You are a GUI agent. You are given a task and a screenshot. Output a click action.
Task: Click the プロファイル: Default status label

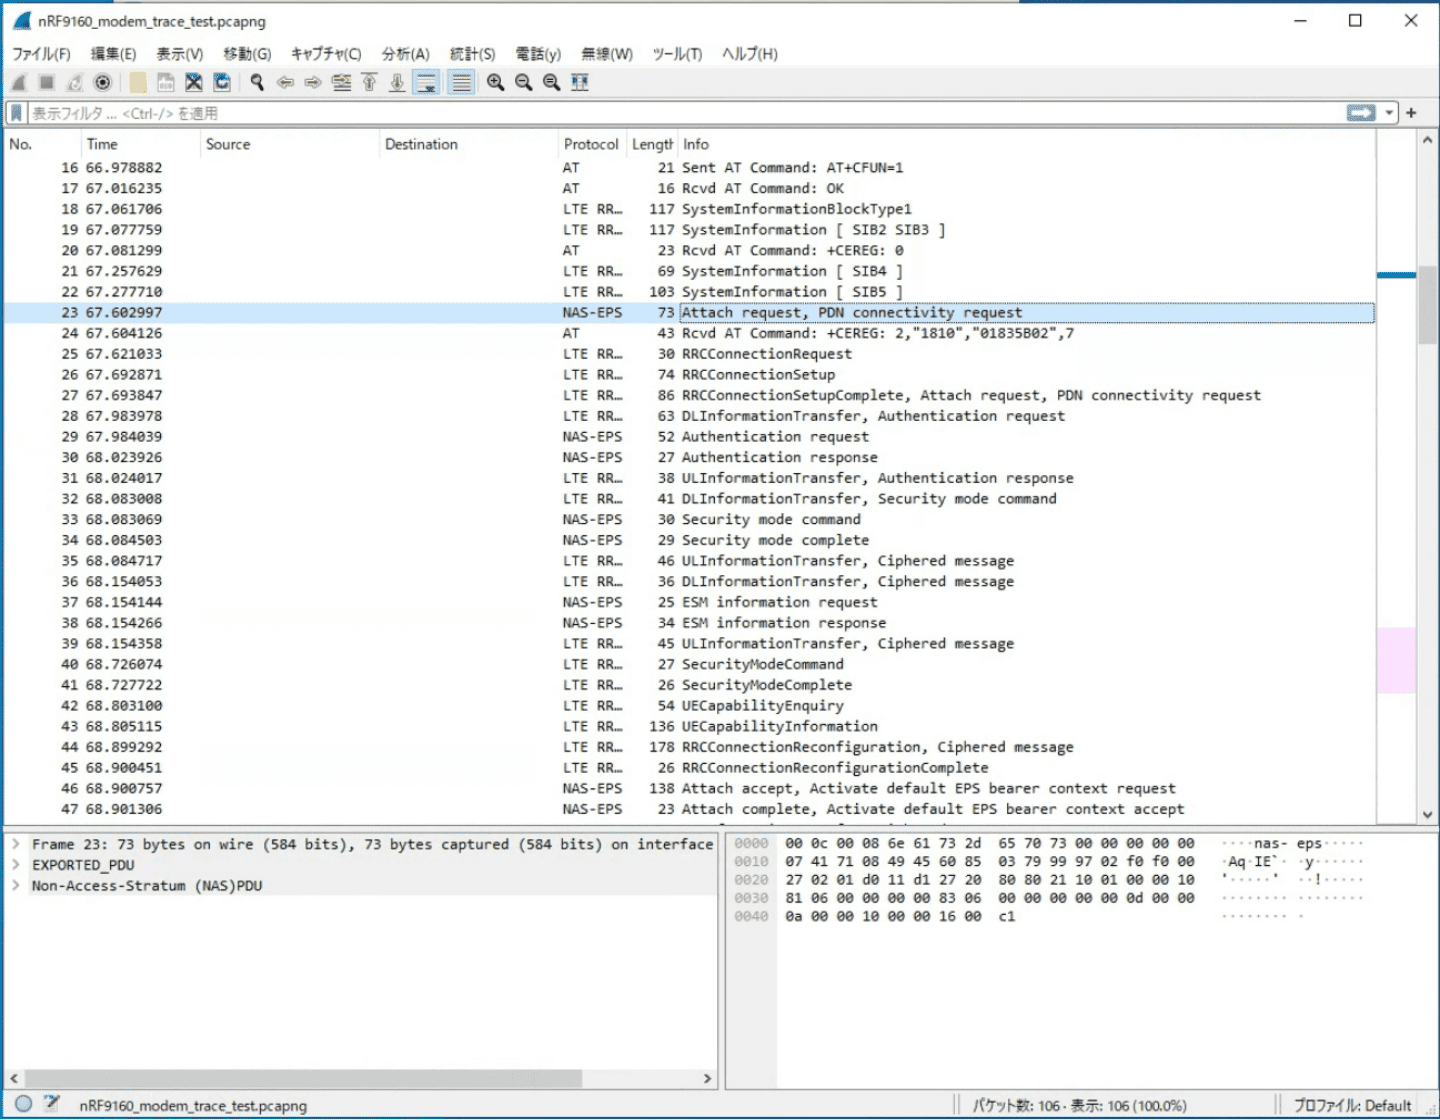1352,1105
